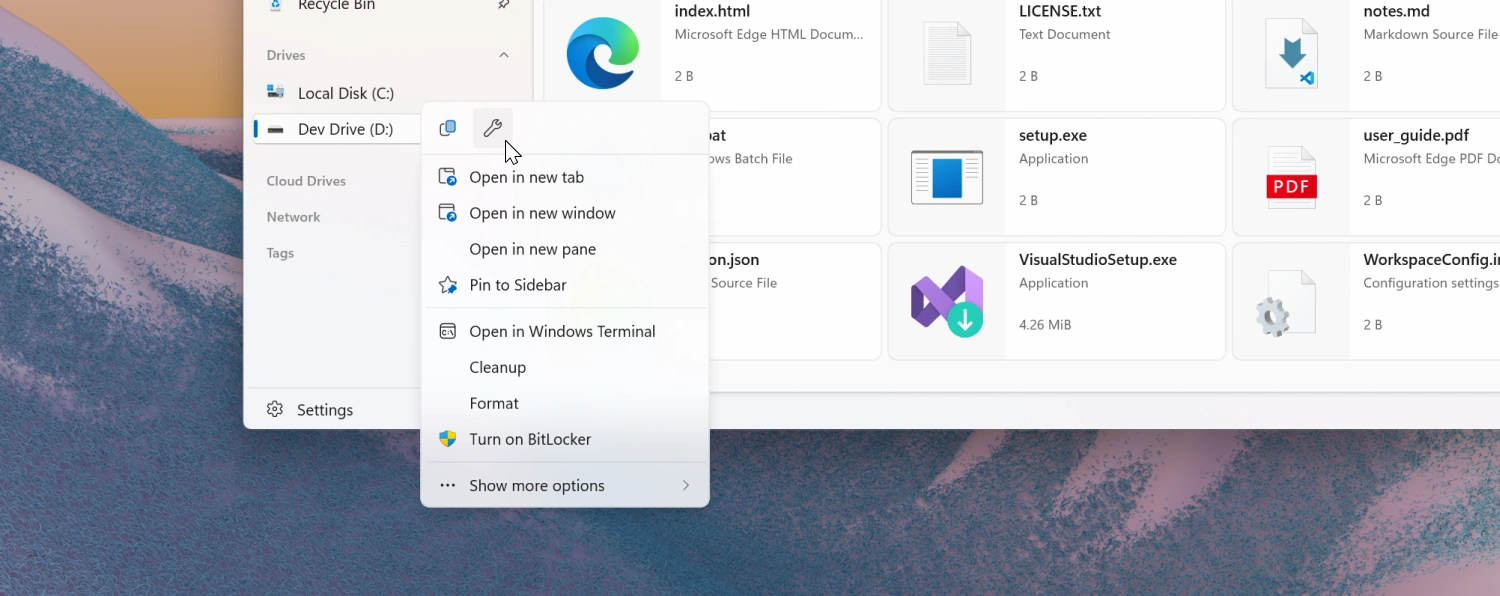1500x596 pixels.
Task: Click the Microsoft Edge icon on index.html
Action: click(601, 53)
